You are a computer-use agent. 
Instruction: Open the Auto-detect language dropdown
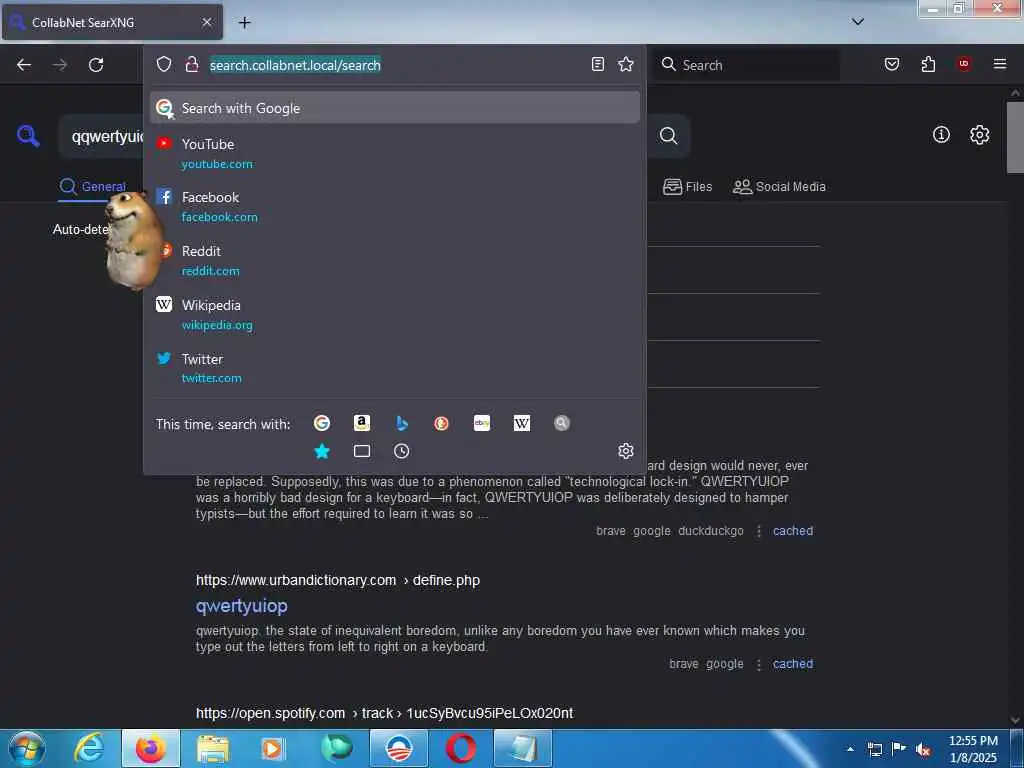coord(80,229)
